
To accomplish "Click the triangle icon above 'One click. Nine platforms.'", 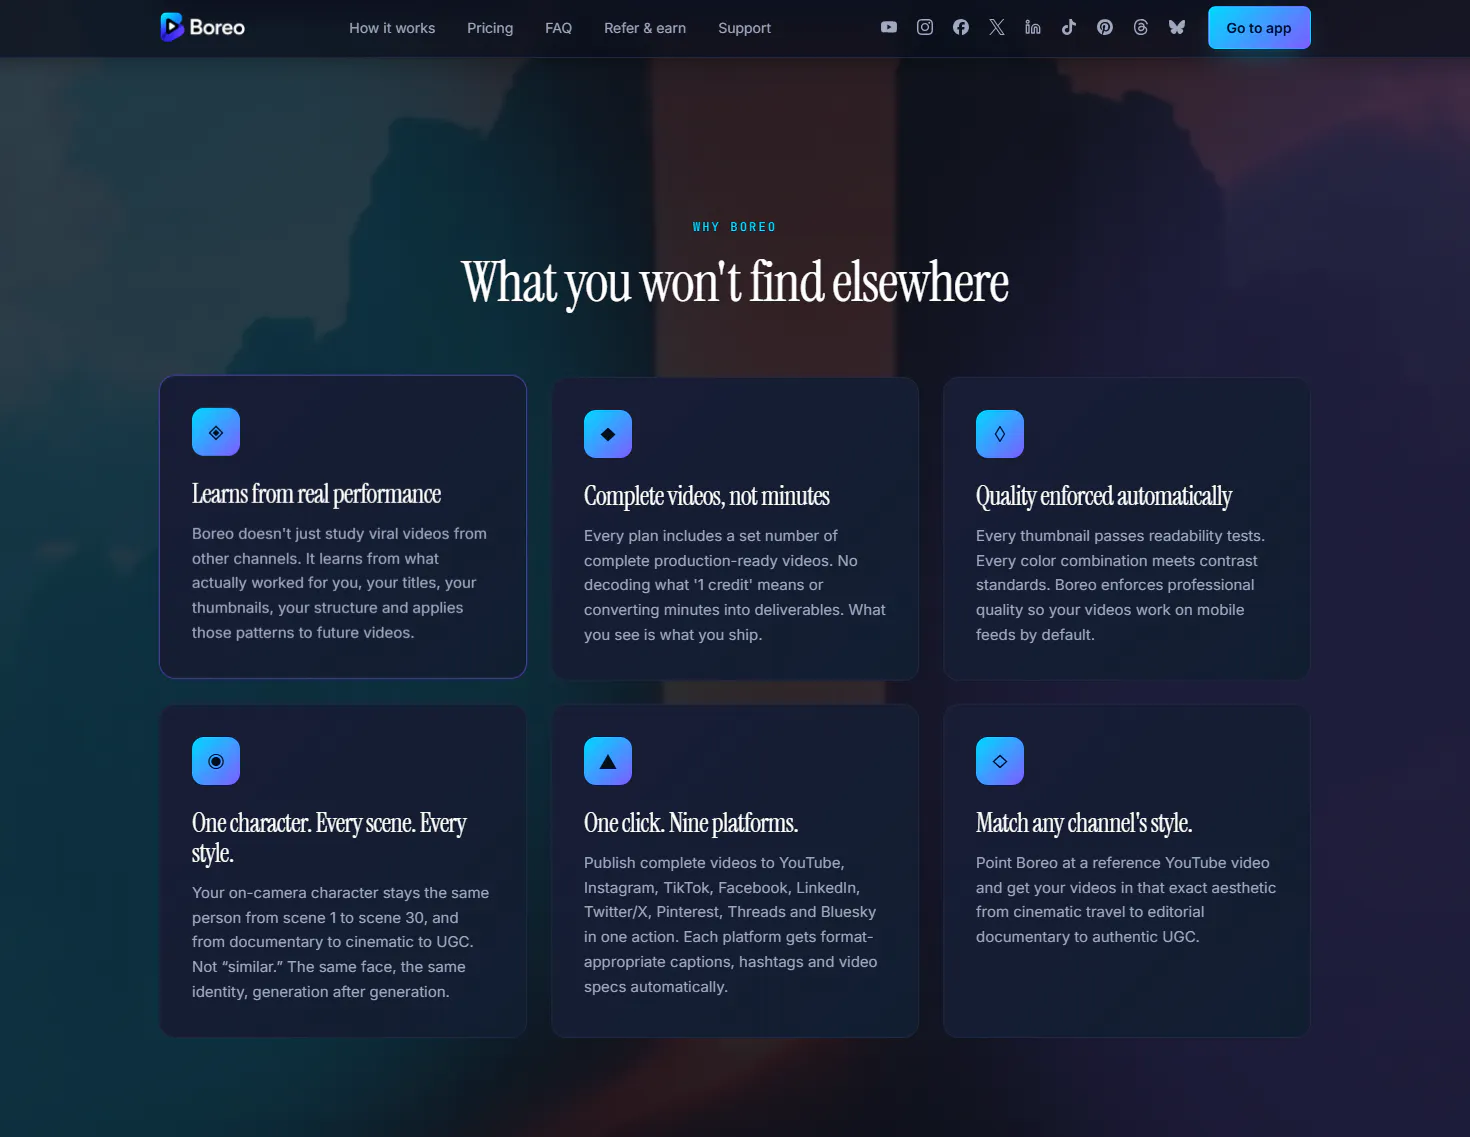I will 608,761.
